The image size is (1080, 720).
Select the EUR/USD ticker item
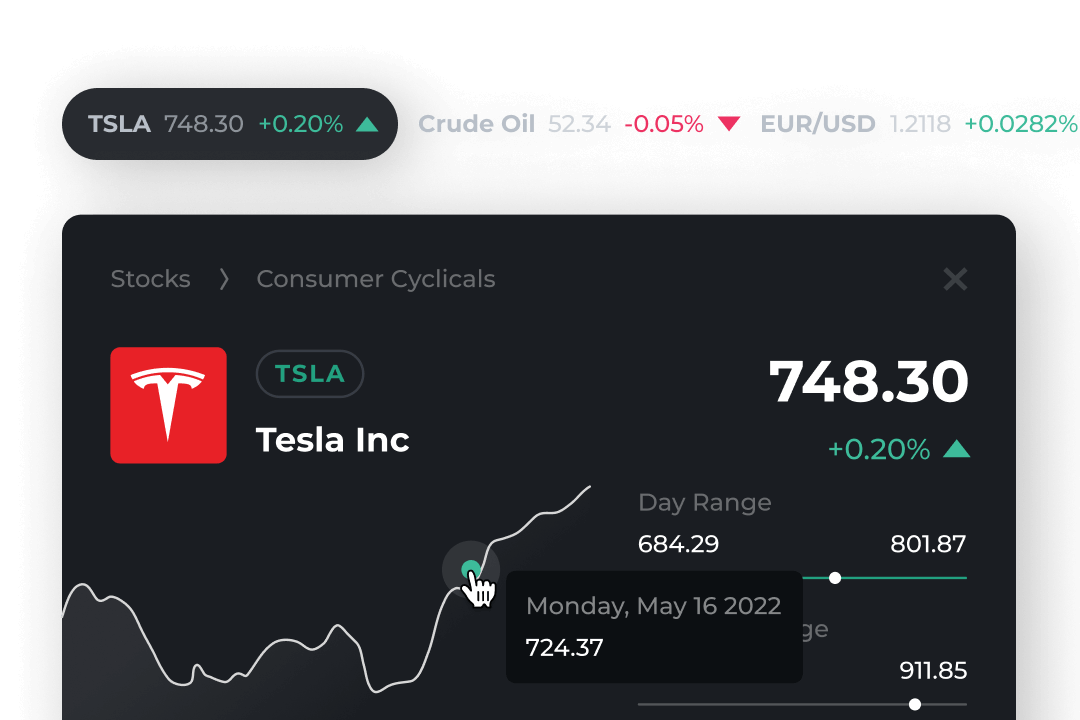919,124
